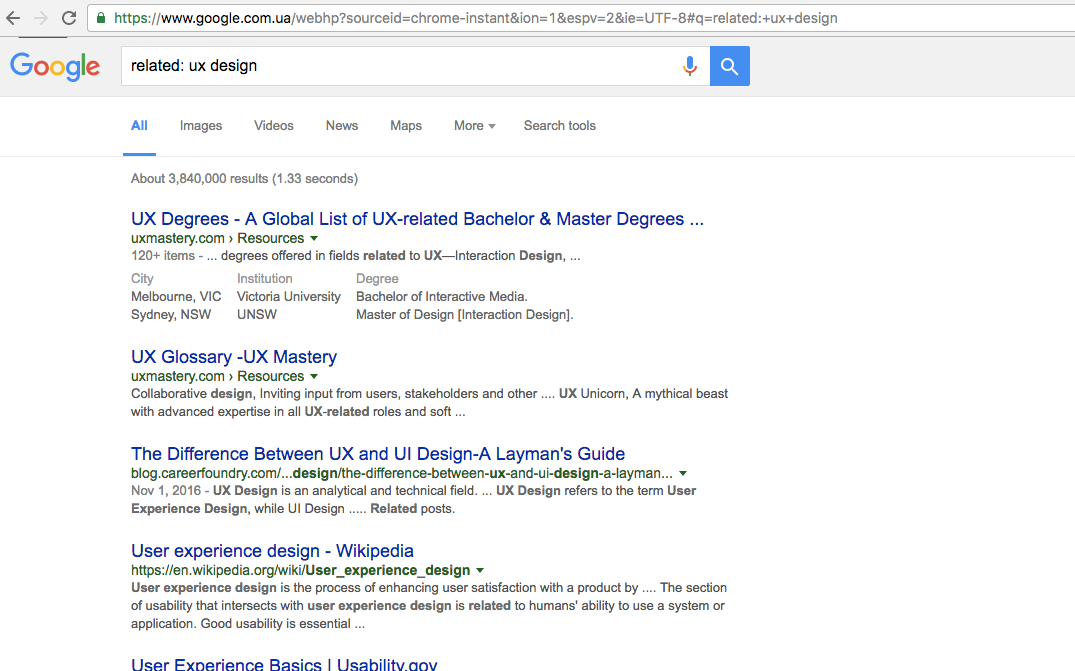Open Search tools options
Image resolution: width=1075 pixels, height=671 pixels.
point(559,125)
